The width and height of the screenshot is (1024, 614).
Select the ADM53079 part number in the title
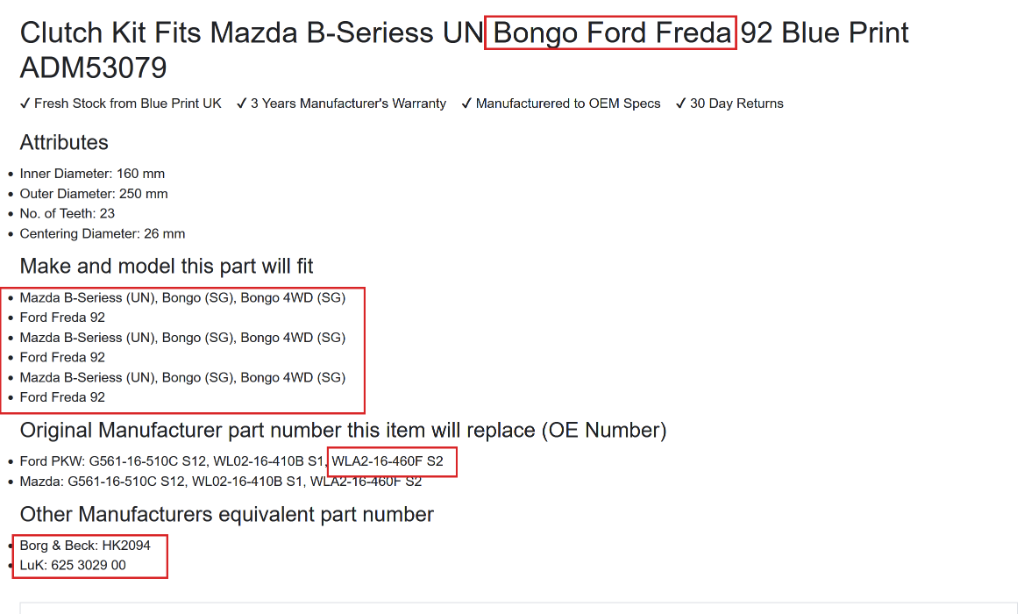(x=93, y=68)
